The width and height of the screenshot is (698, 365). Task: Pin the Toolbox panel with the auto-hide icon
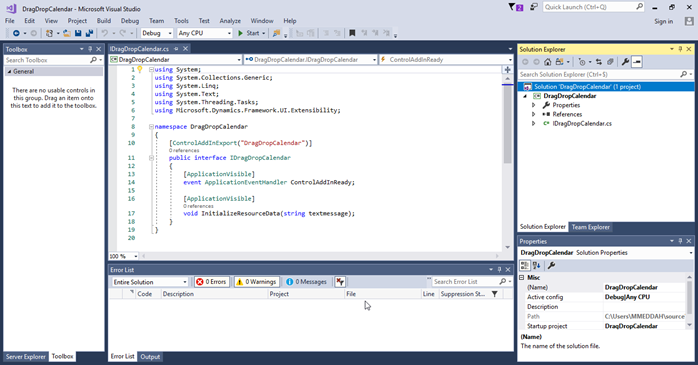(90, 49)
